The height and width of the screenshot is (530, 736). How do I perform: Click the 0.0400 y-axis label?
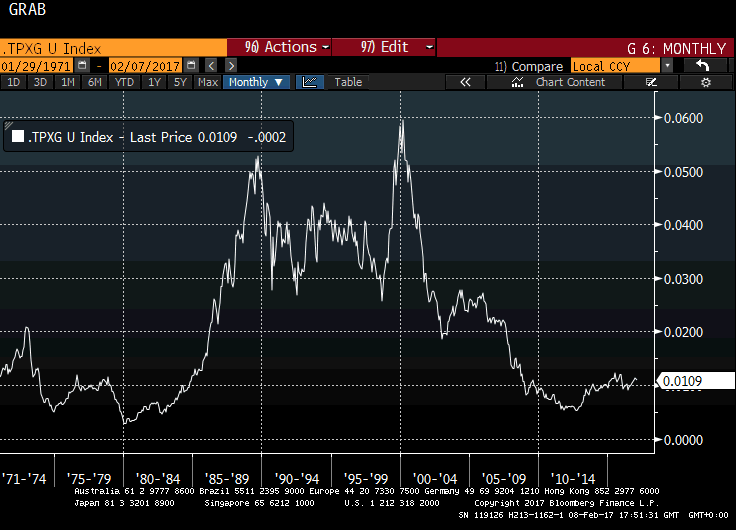pyautogui.click(x=683, y=225)
